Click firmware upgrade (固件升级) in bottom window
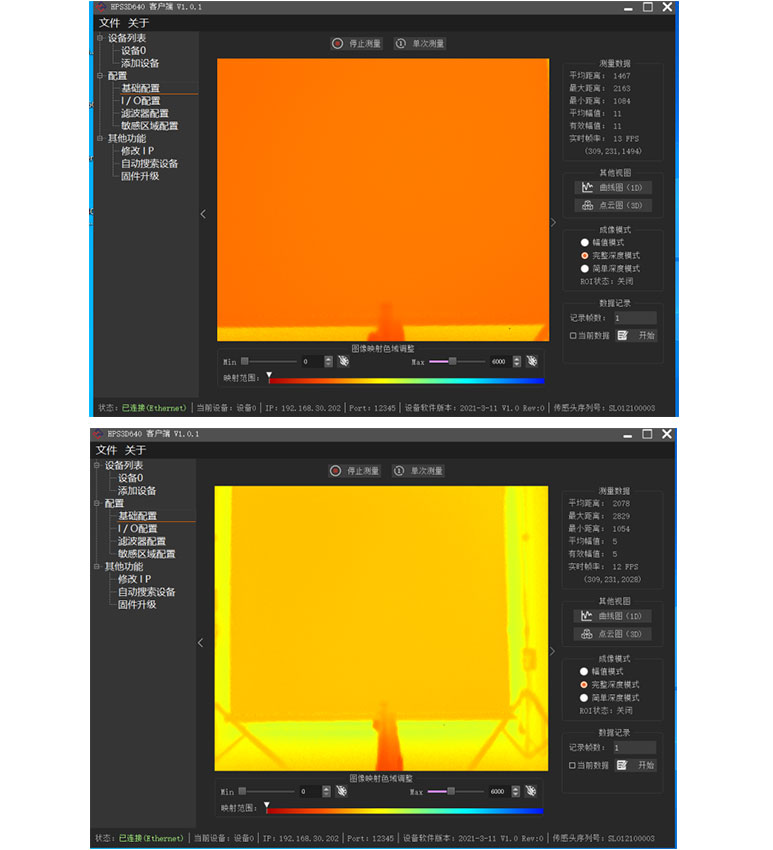The height and width of the screenshot is (850, 773). (137, 605)
